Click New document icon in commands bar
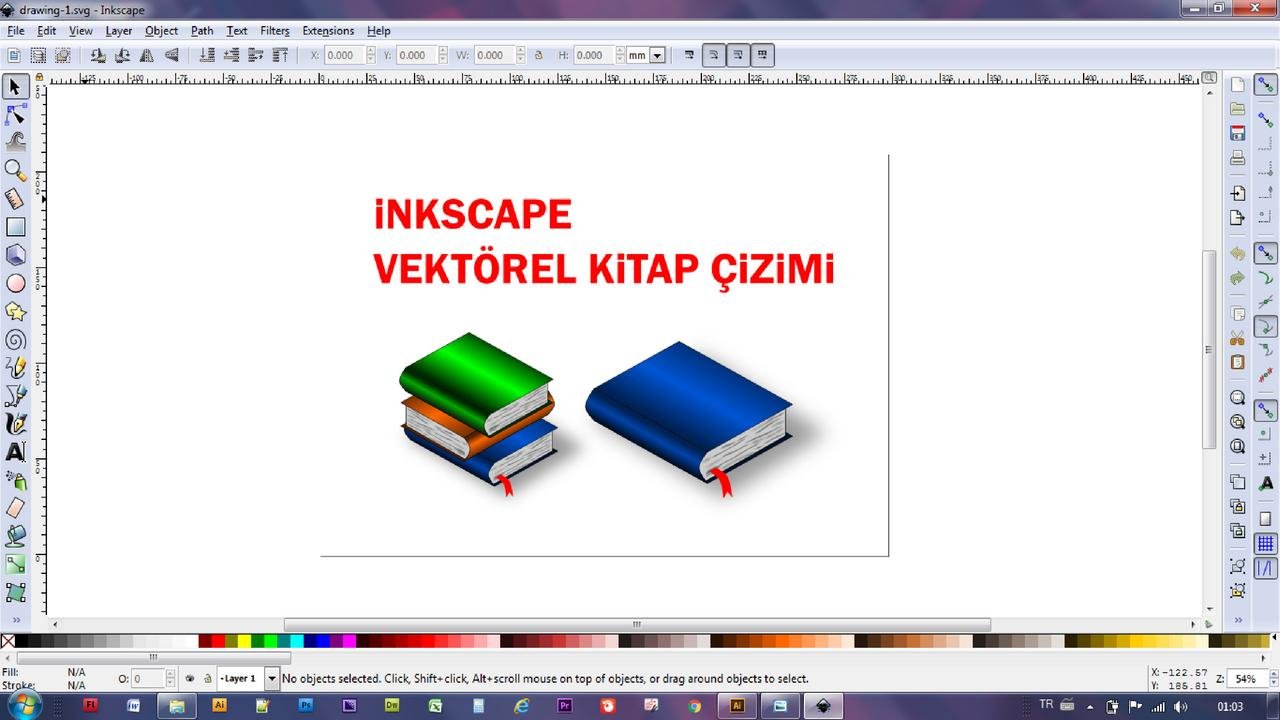This screenshot has height=720, width=1280. click(x=1238, y=85)
